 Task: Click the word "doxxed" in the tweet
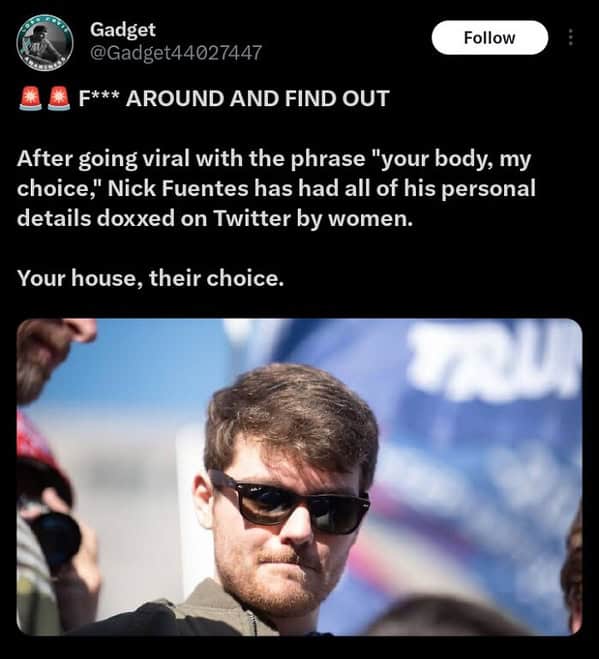click(136, 218)
